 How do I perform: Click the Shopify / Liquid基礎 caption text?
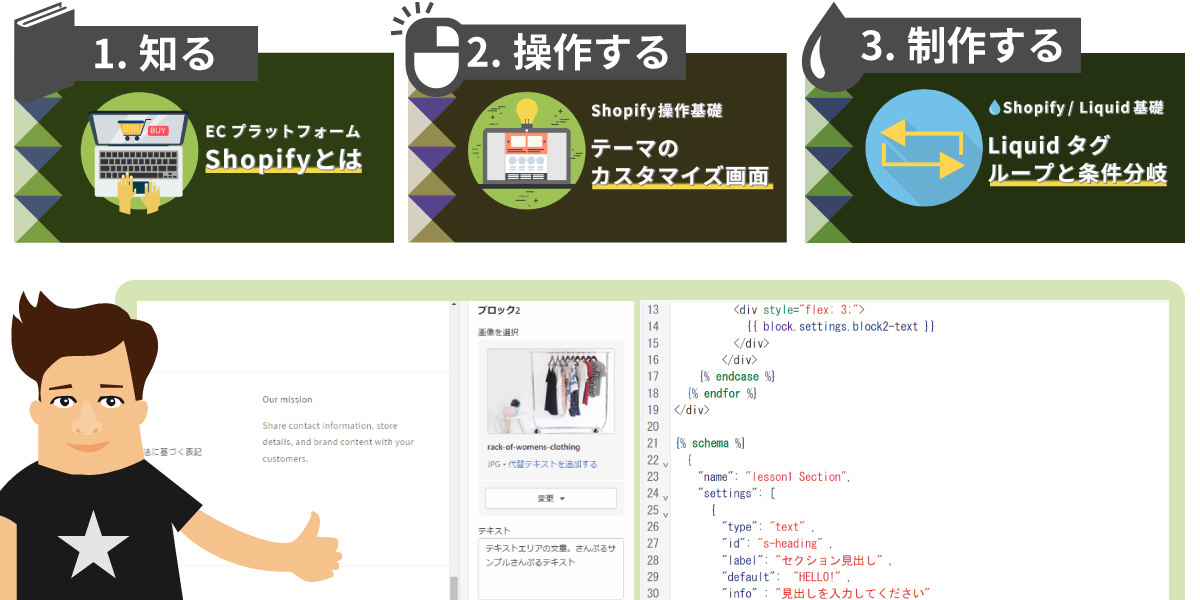point(1075,107)
